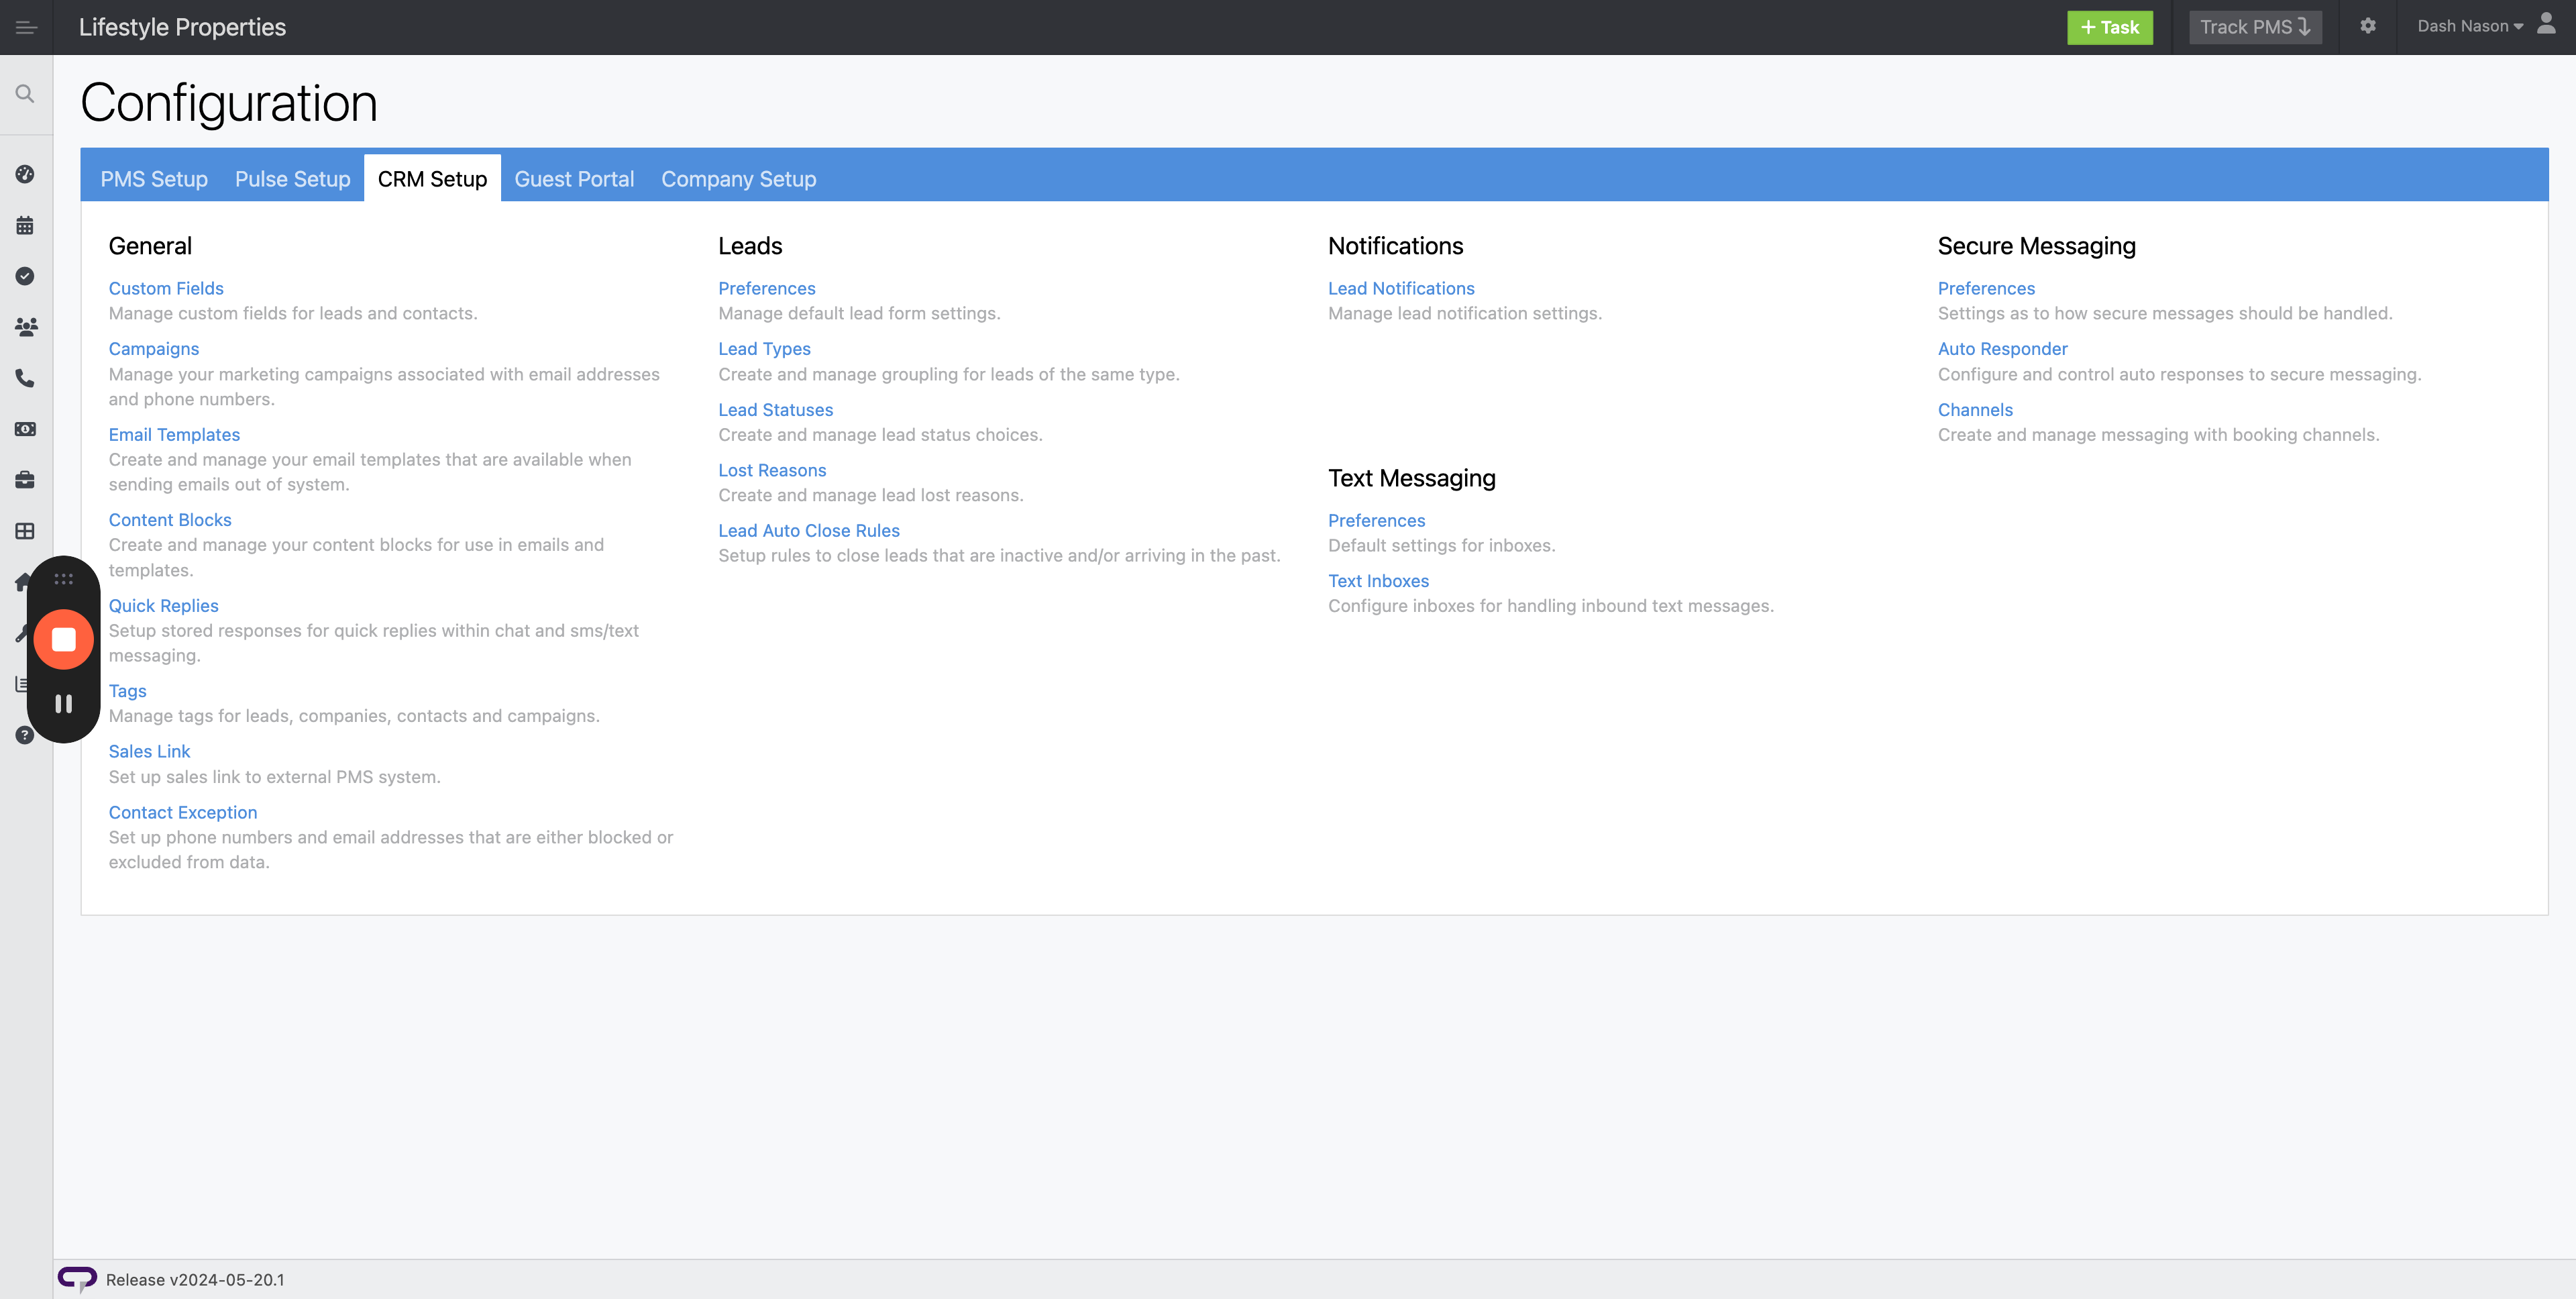Open the money bill icon in sidebar
Viewport: 2576px width, 1299px height.
tap(25, 429)
